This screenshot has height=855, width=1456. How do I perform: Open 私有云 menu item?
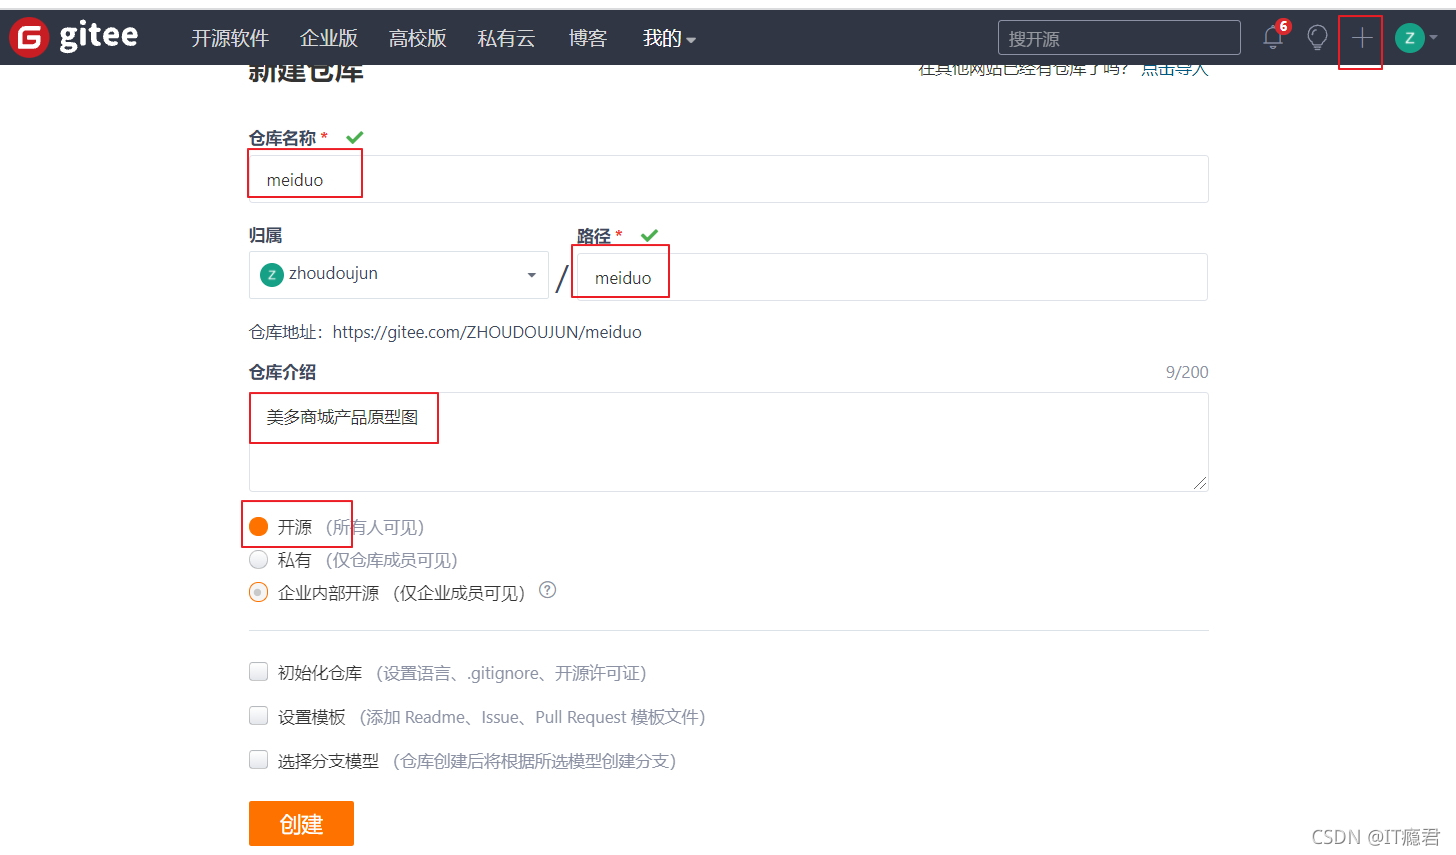[506, 38]
